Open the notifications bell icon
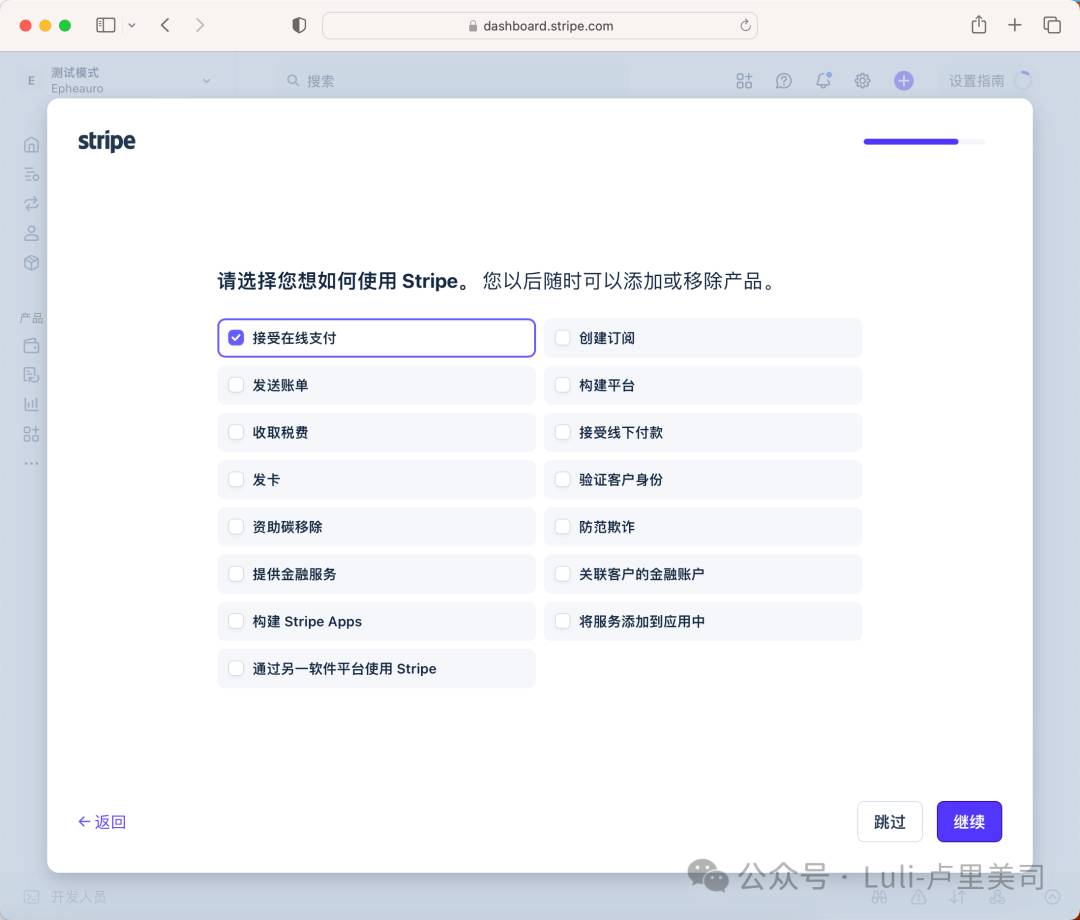1080x920 pixels. coord(823,81)
